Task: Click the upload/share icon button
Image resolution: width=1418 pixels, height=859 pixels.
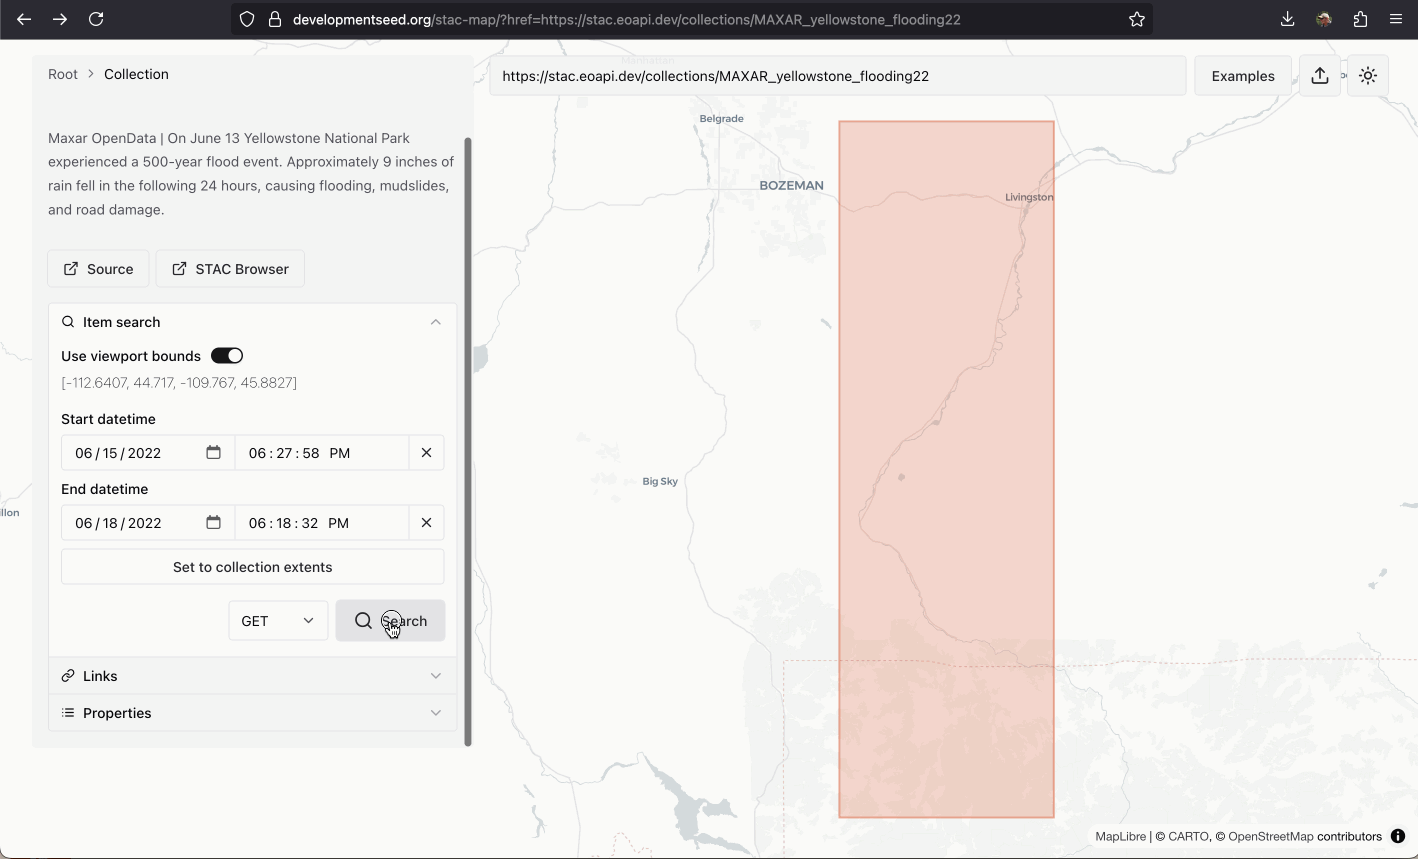Action: tap(1320, 76)
